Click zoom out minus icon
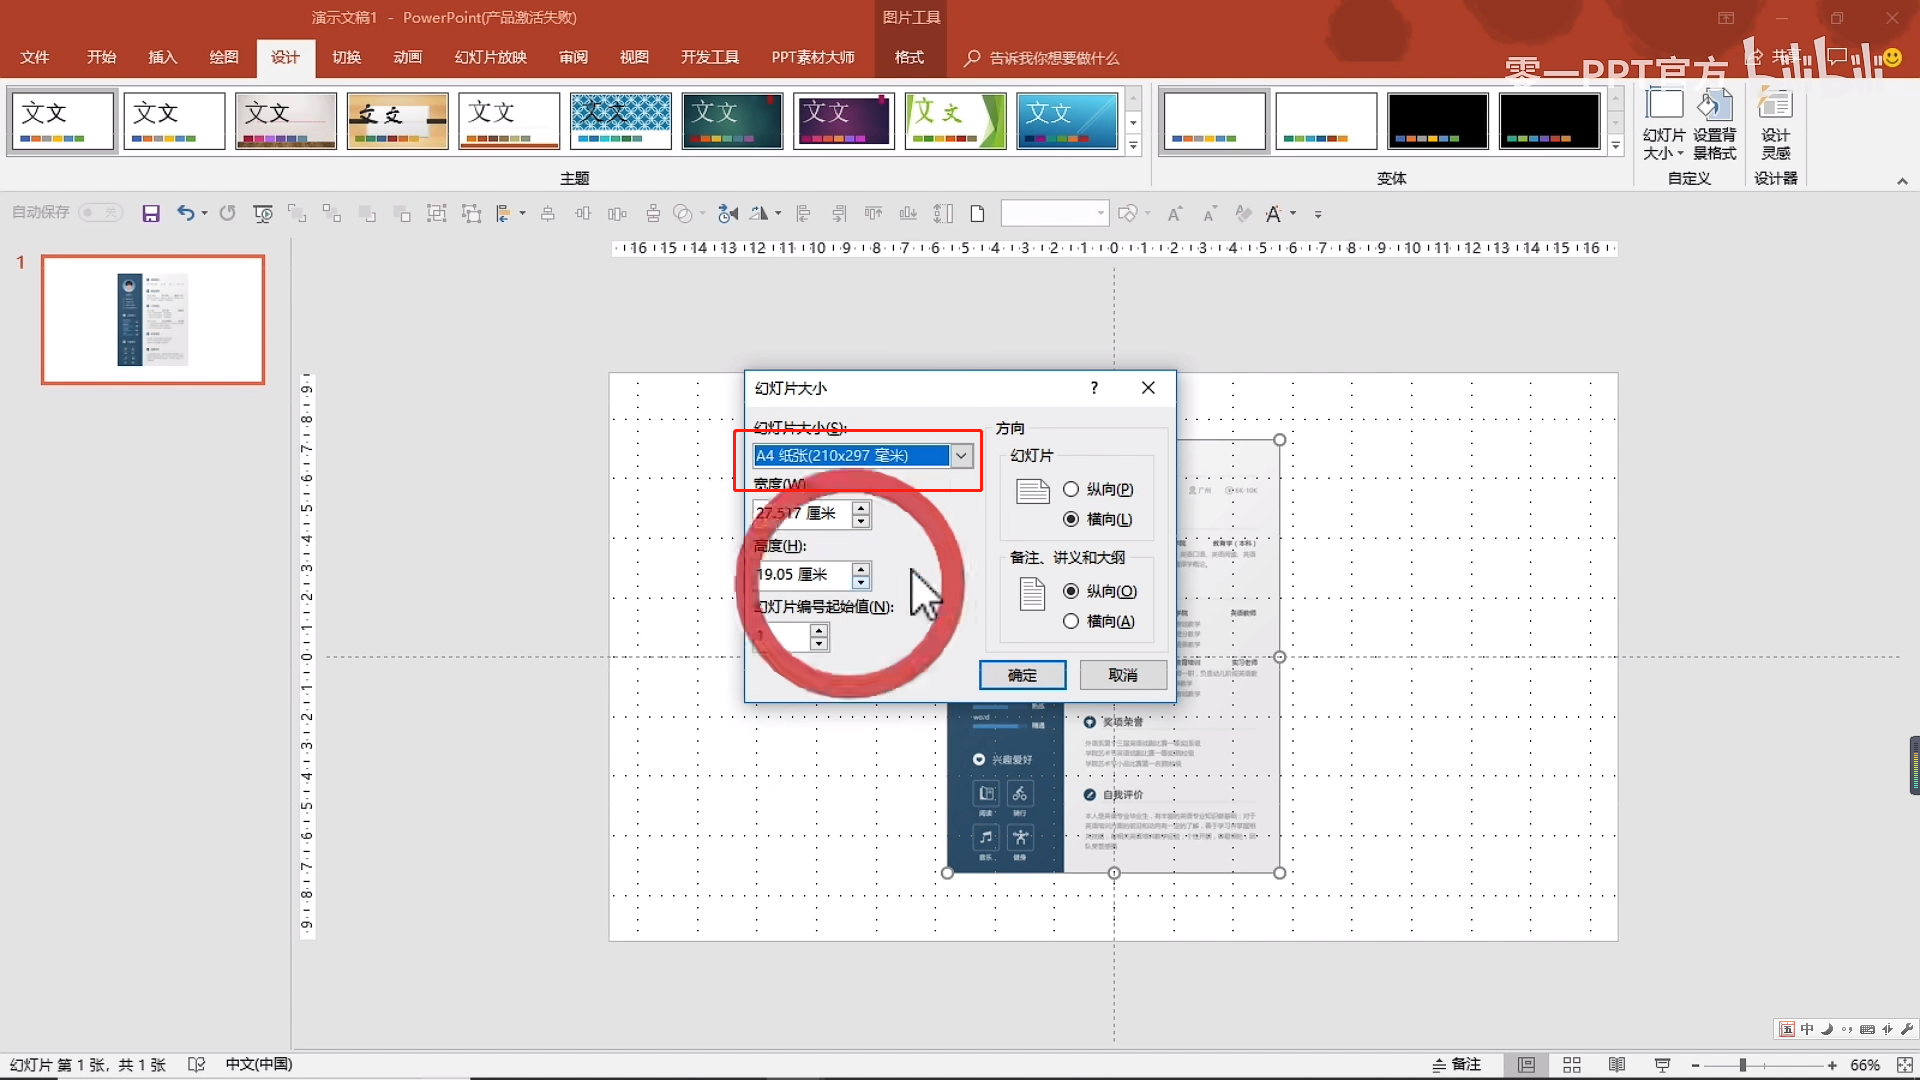 1696,1066
